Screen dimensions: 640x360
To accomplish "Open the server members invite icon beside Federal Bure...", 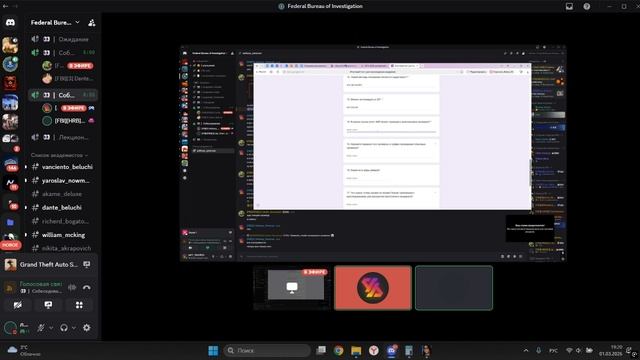I will [92, 23].
